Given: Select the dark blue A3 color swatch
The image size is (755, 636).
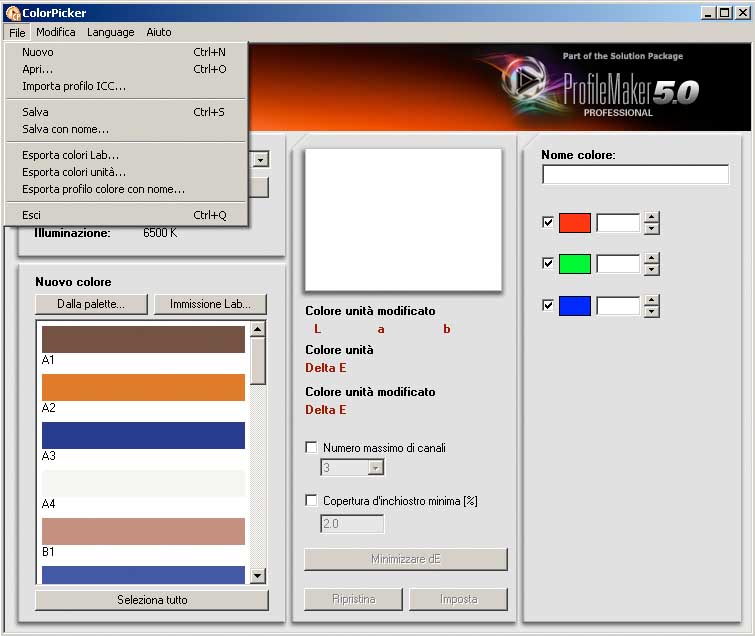Looking at the screenshot, I should (x=143, y=435).
